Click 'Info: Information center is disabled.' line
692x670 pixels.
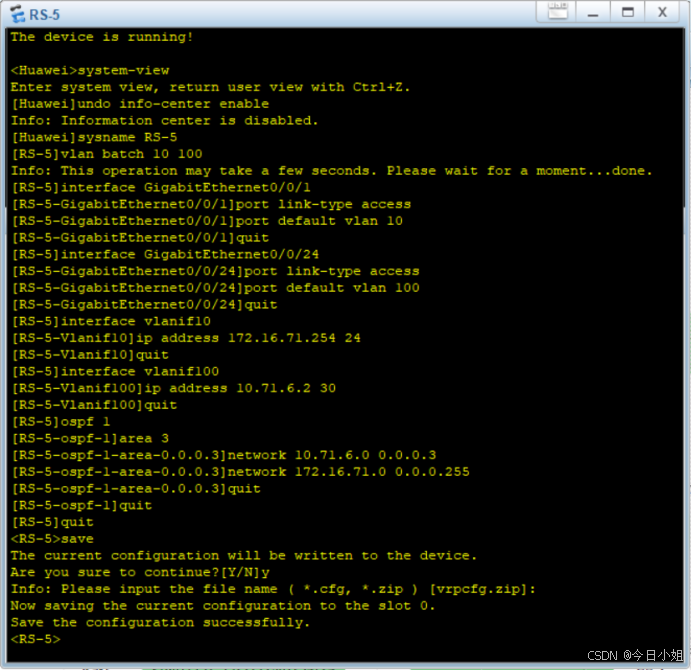click(x=164, y=120)
